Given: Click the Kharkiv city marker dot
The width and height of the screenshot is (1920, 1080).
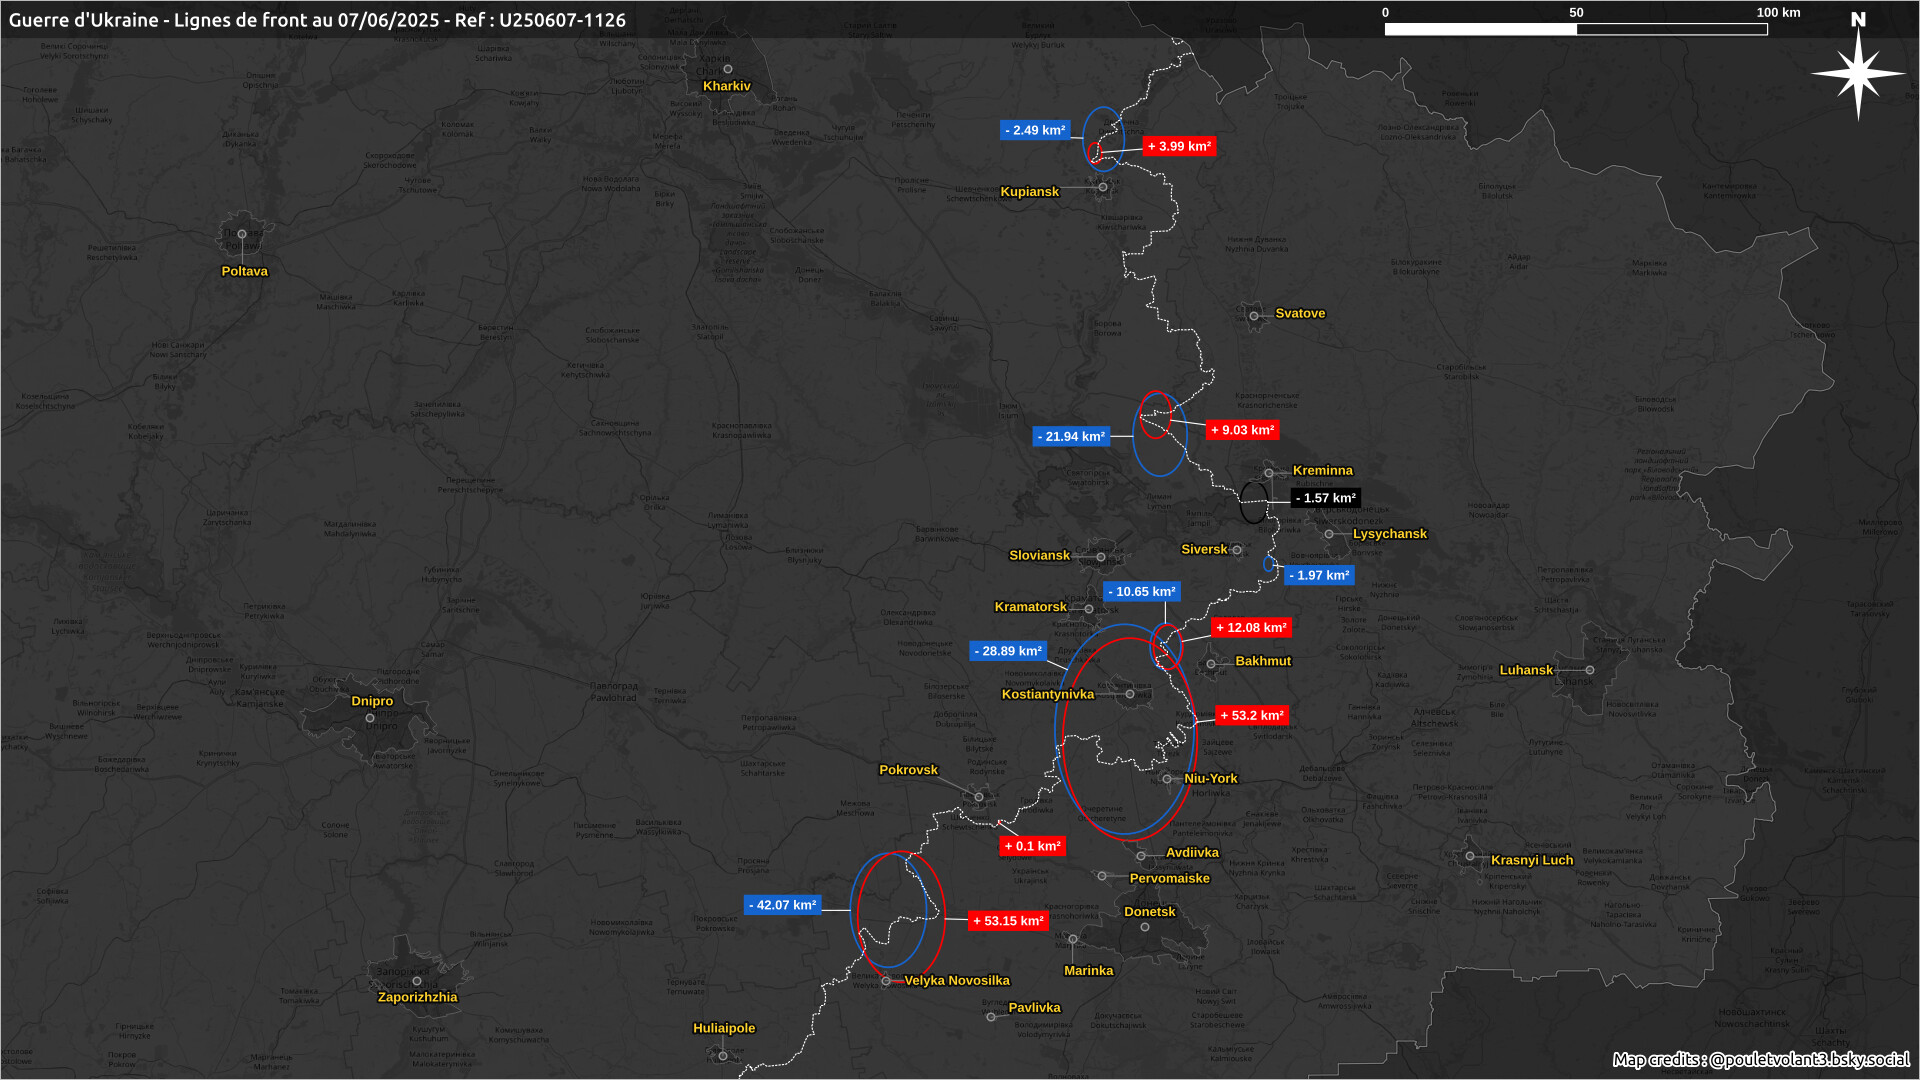Looking at the screenshot, I should click(728, 69).
